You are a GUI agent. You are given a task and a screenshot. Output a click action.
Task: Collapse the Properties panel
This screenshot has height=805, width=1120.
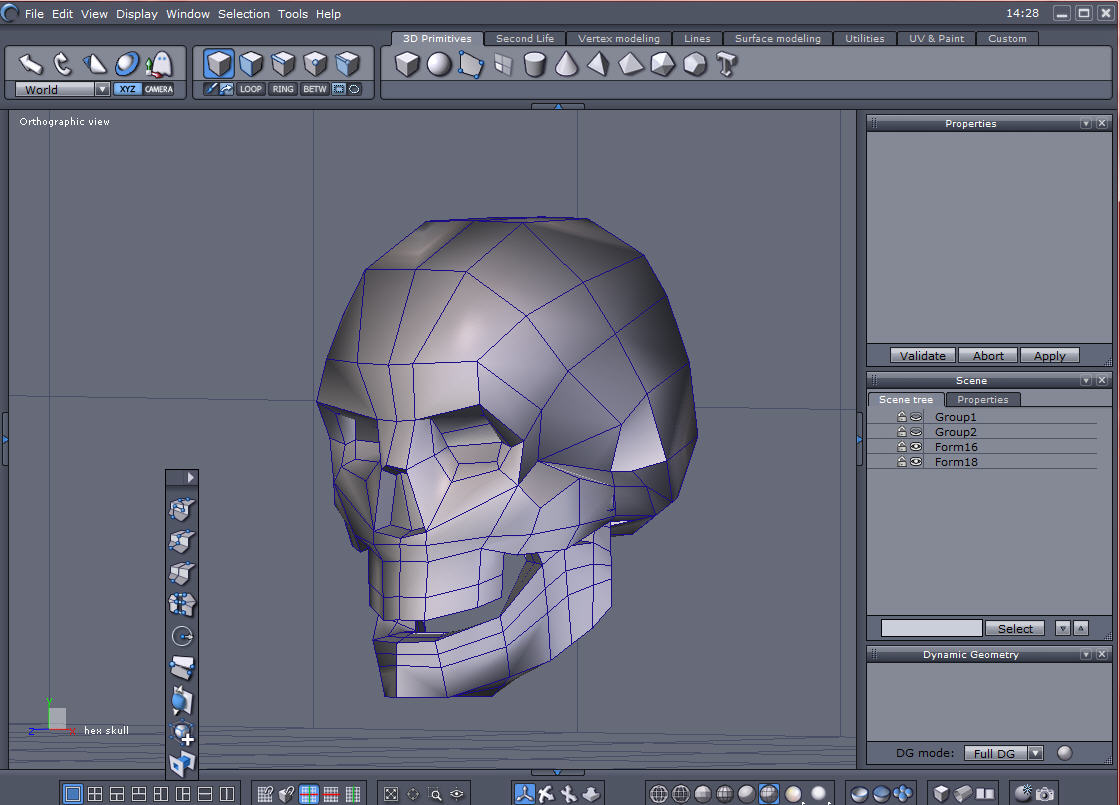point(1086,124)
